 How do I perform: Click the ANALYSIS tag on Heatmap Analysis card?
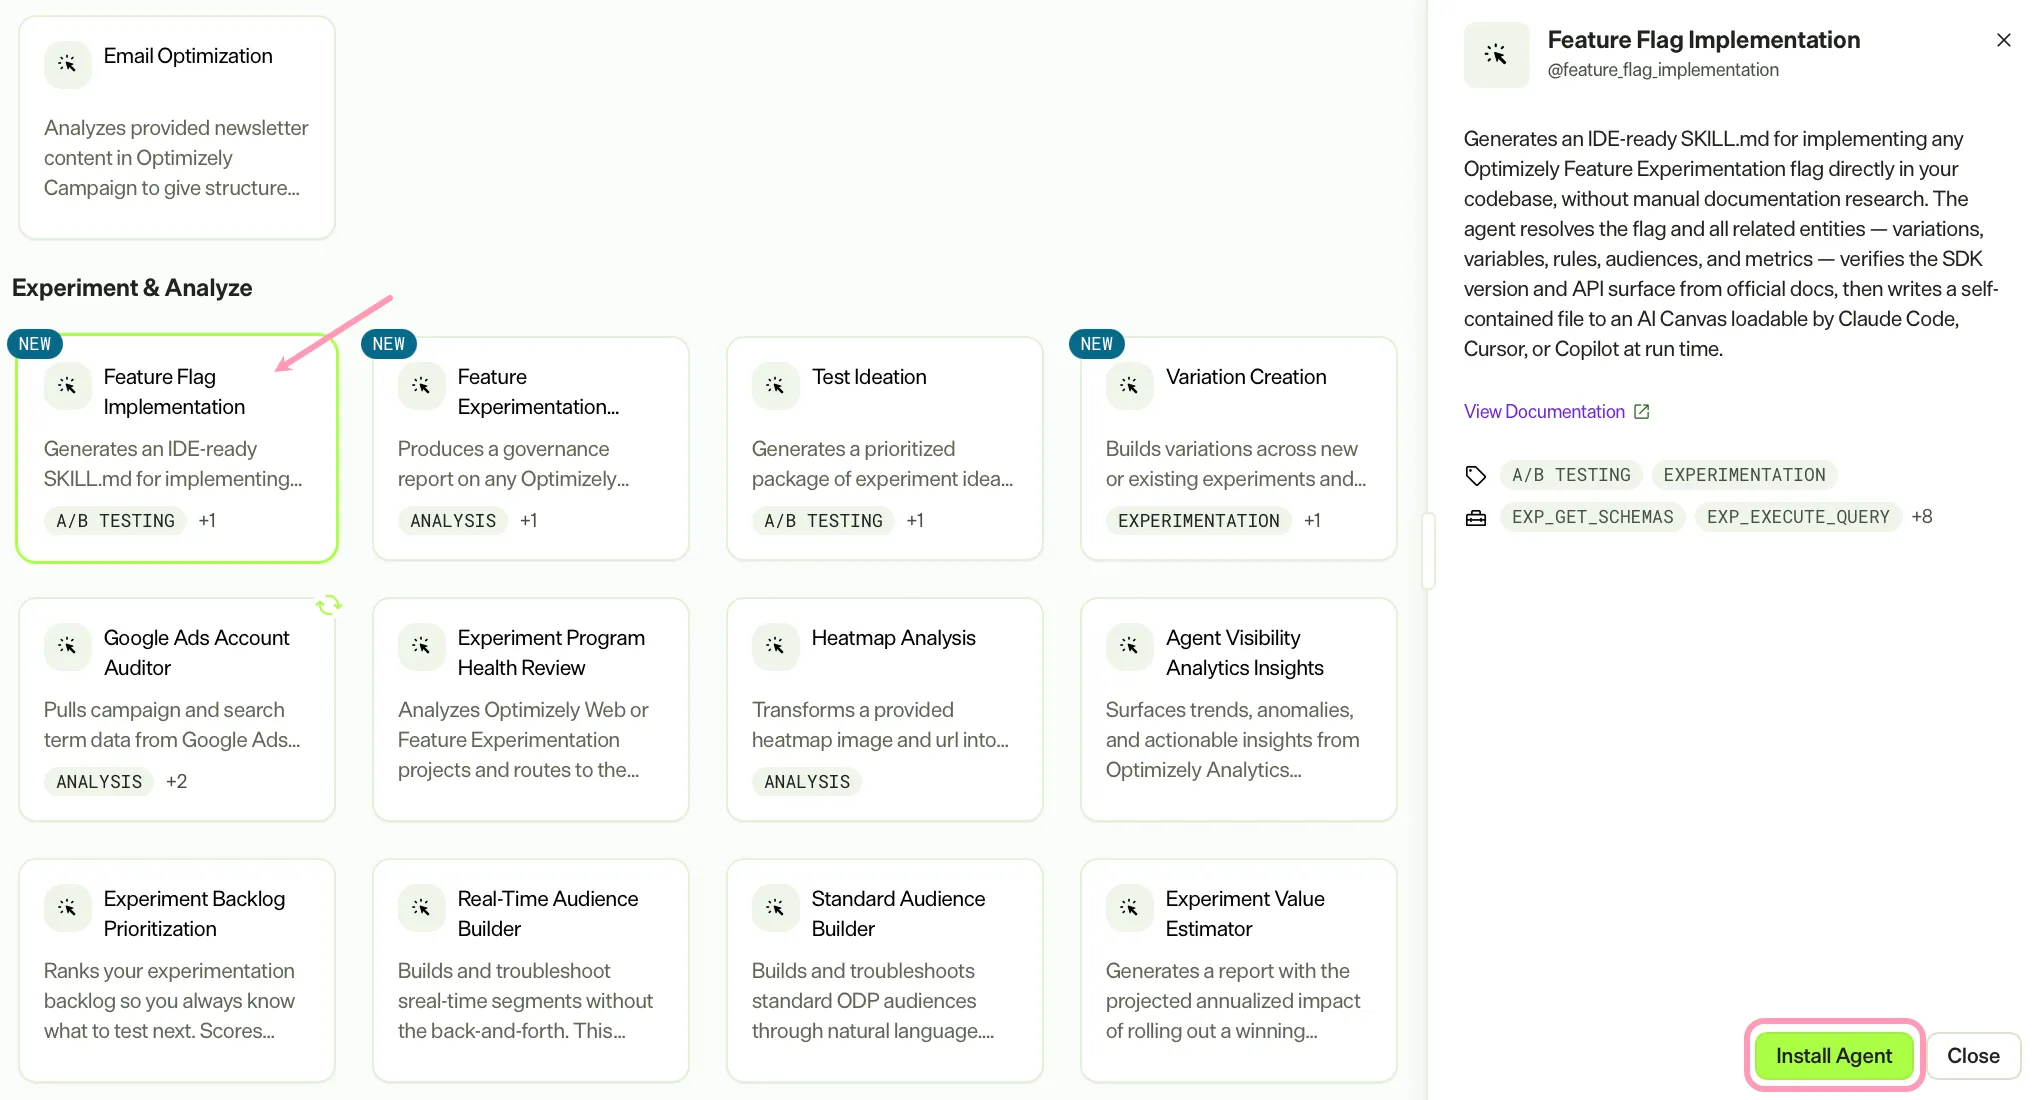coord(807,782)
